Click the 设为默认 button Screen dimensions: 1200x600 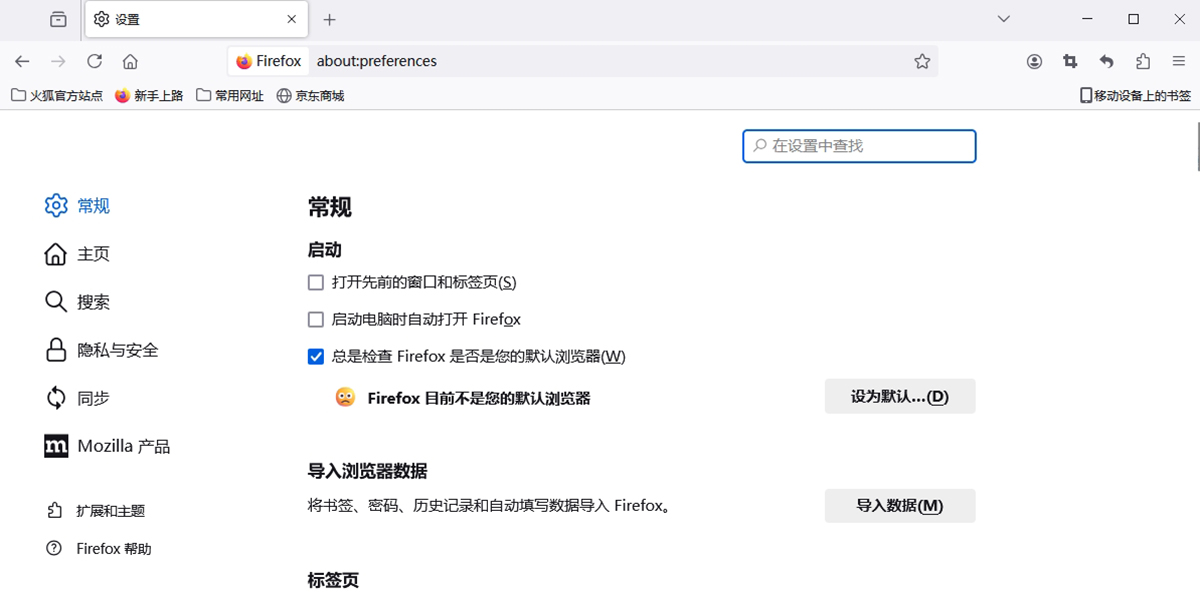click(900, 396)
